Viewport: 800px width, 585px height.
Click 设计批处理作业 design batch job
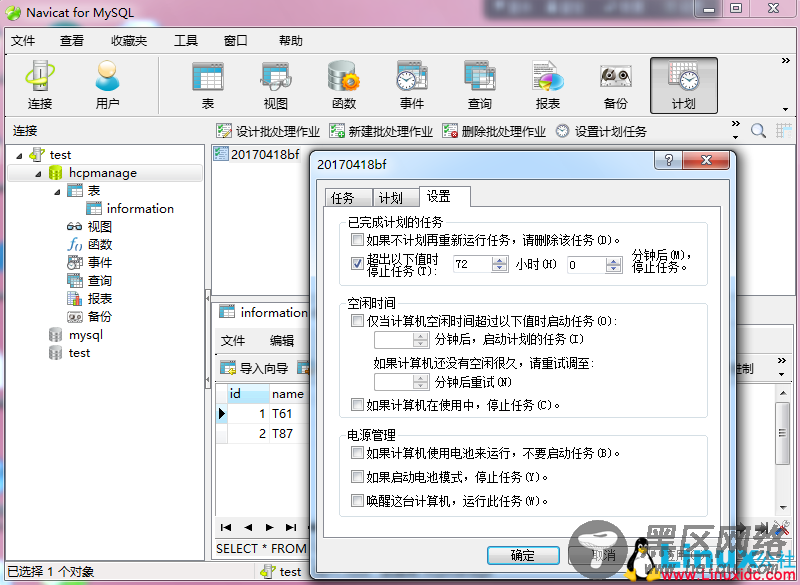tap(268, 131)
